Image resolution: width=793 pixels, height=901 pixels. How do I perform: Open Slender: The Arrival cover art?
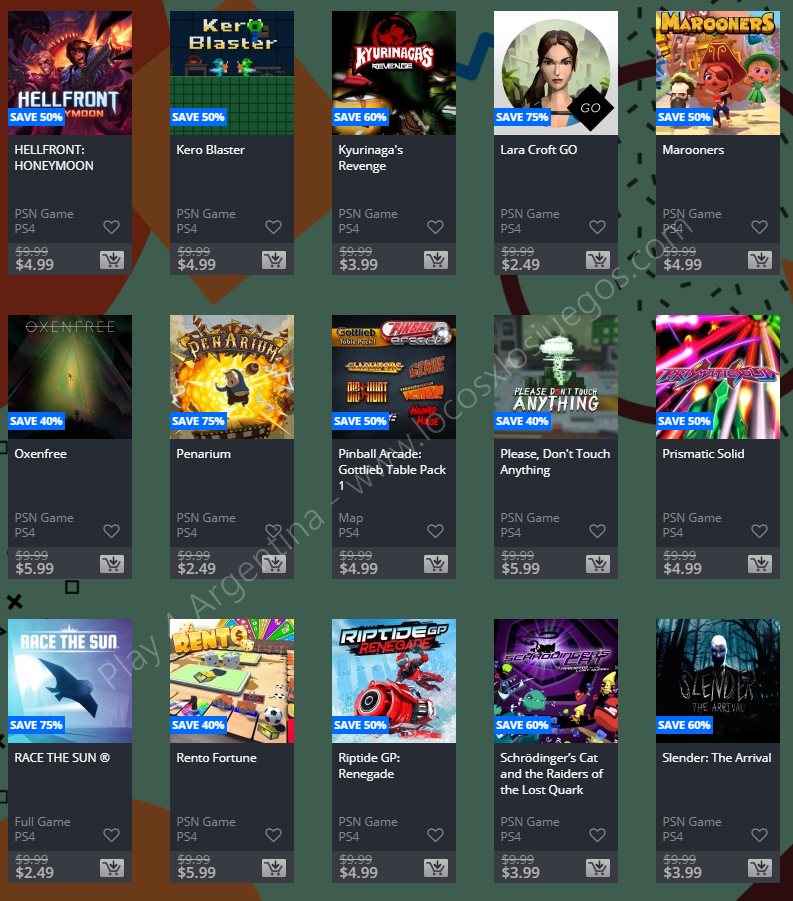pyautogui.click(x=718, y=681)
